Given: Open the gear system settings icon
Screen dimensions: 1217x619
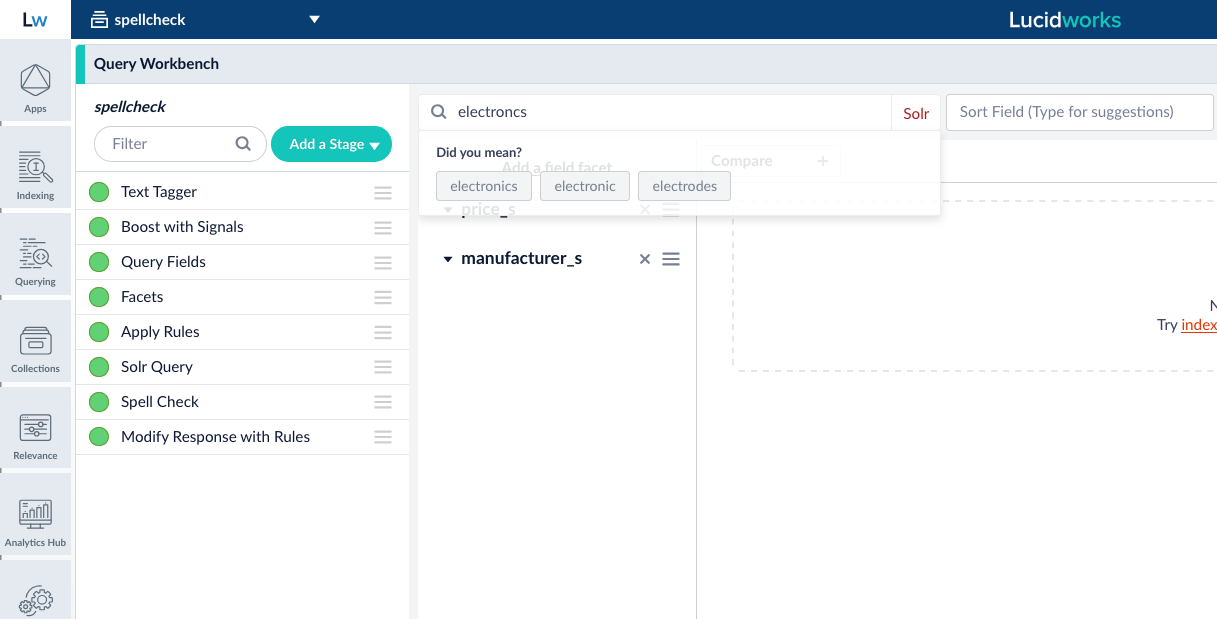Looking at the screenshot, I should pos(35,599).
